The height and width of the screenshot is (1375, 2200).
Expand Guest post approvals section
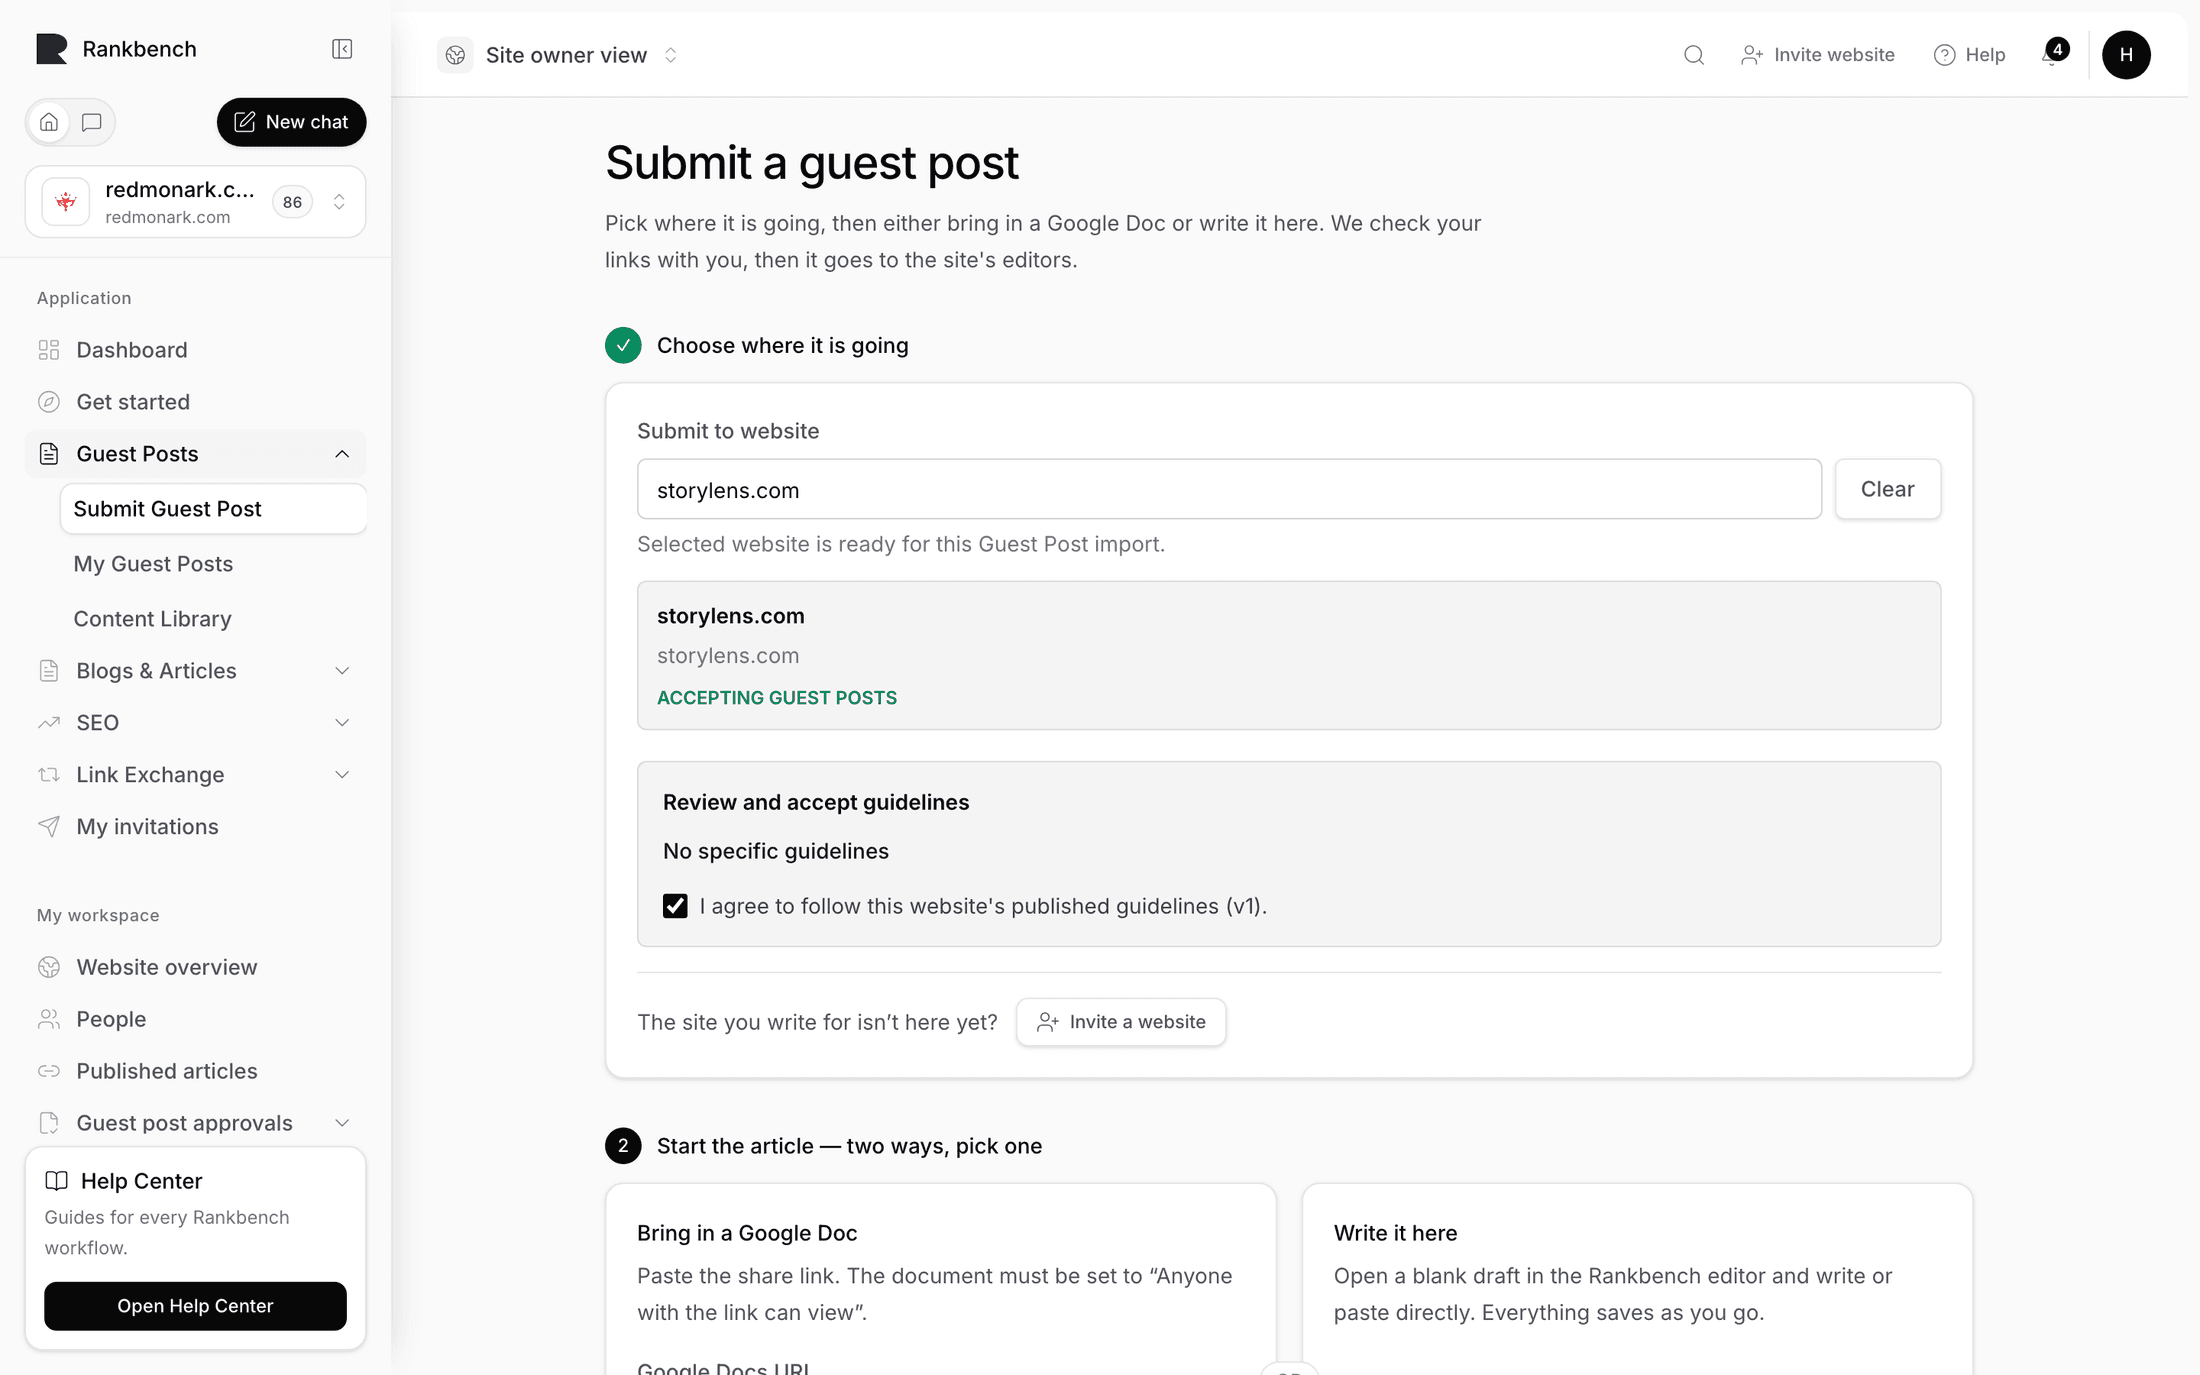tap(342, 1123)
